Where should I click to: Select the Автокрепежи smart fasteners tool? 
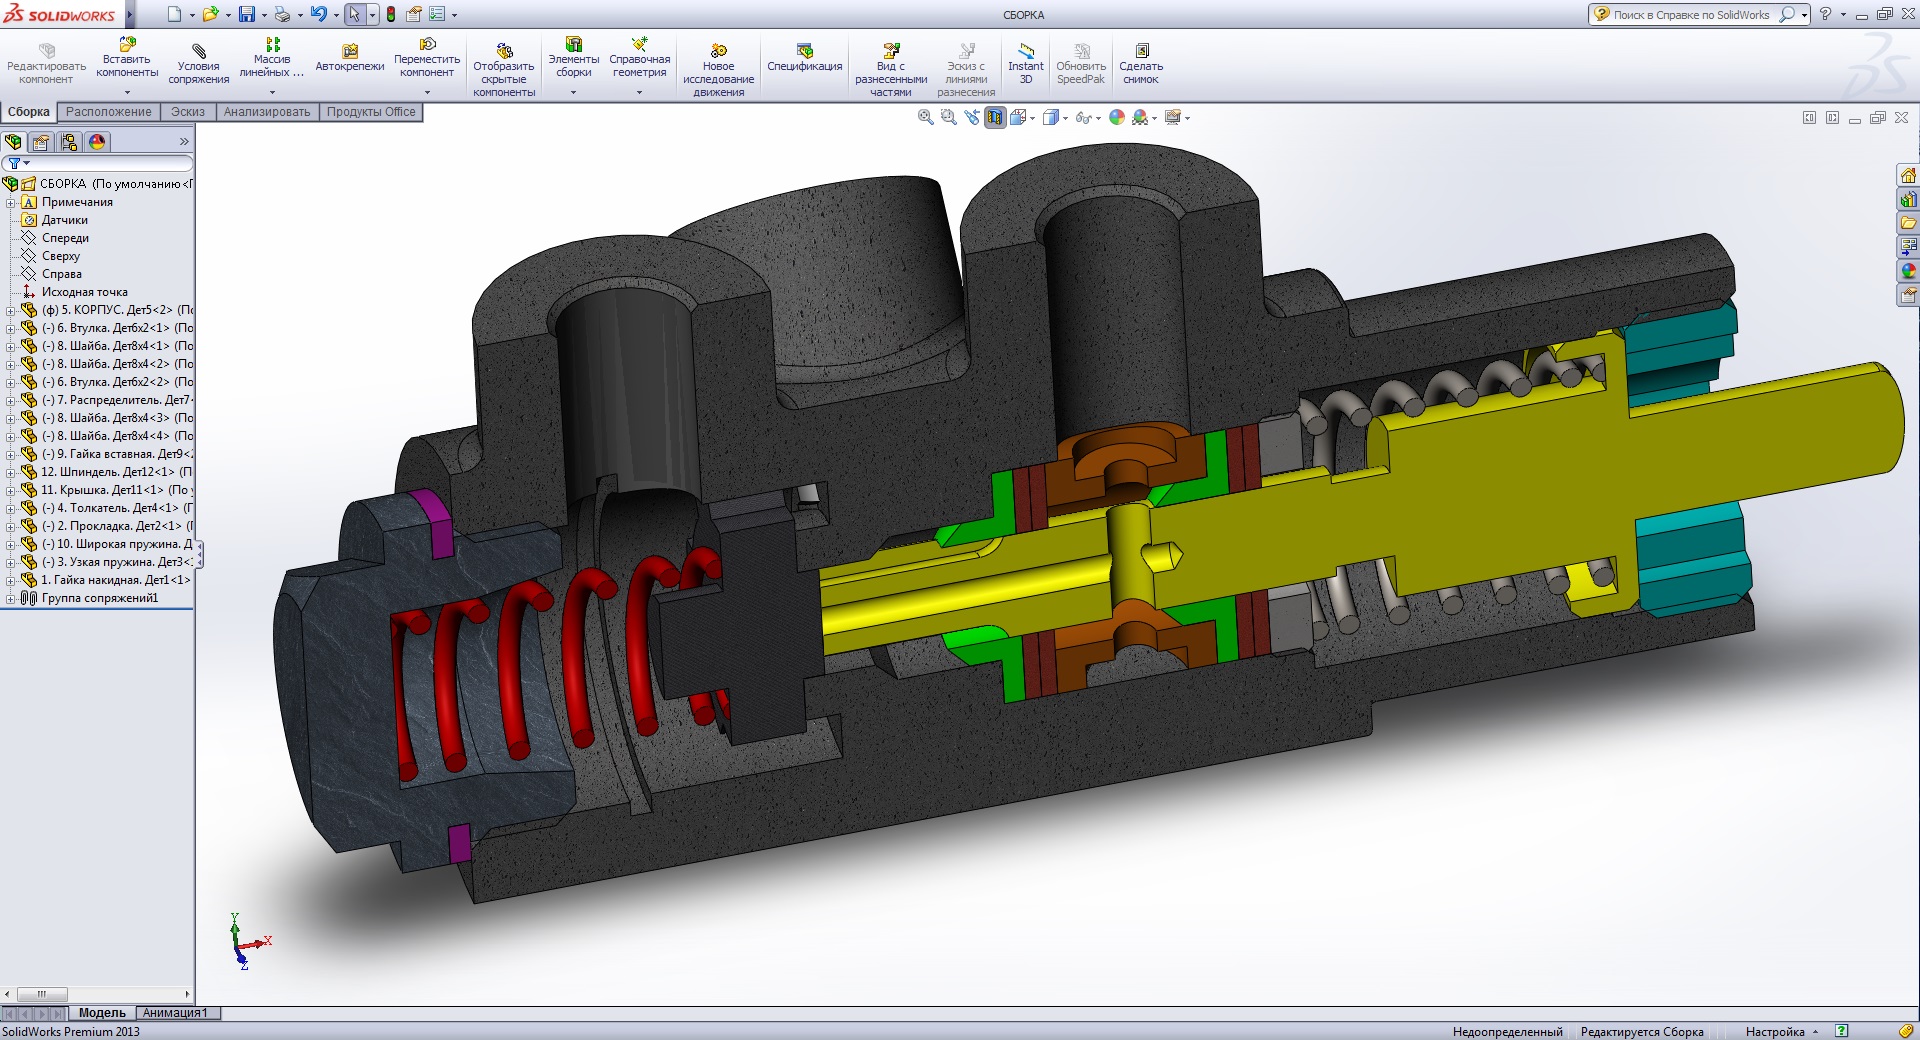coord(350,59)
